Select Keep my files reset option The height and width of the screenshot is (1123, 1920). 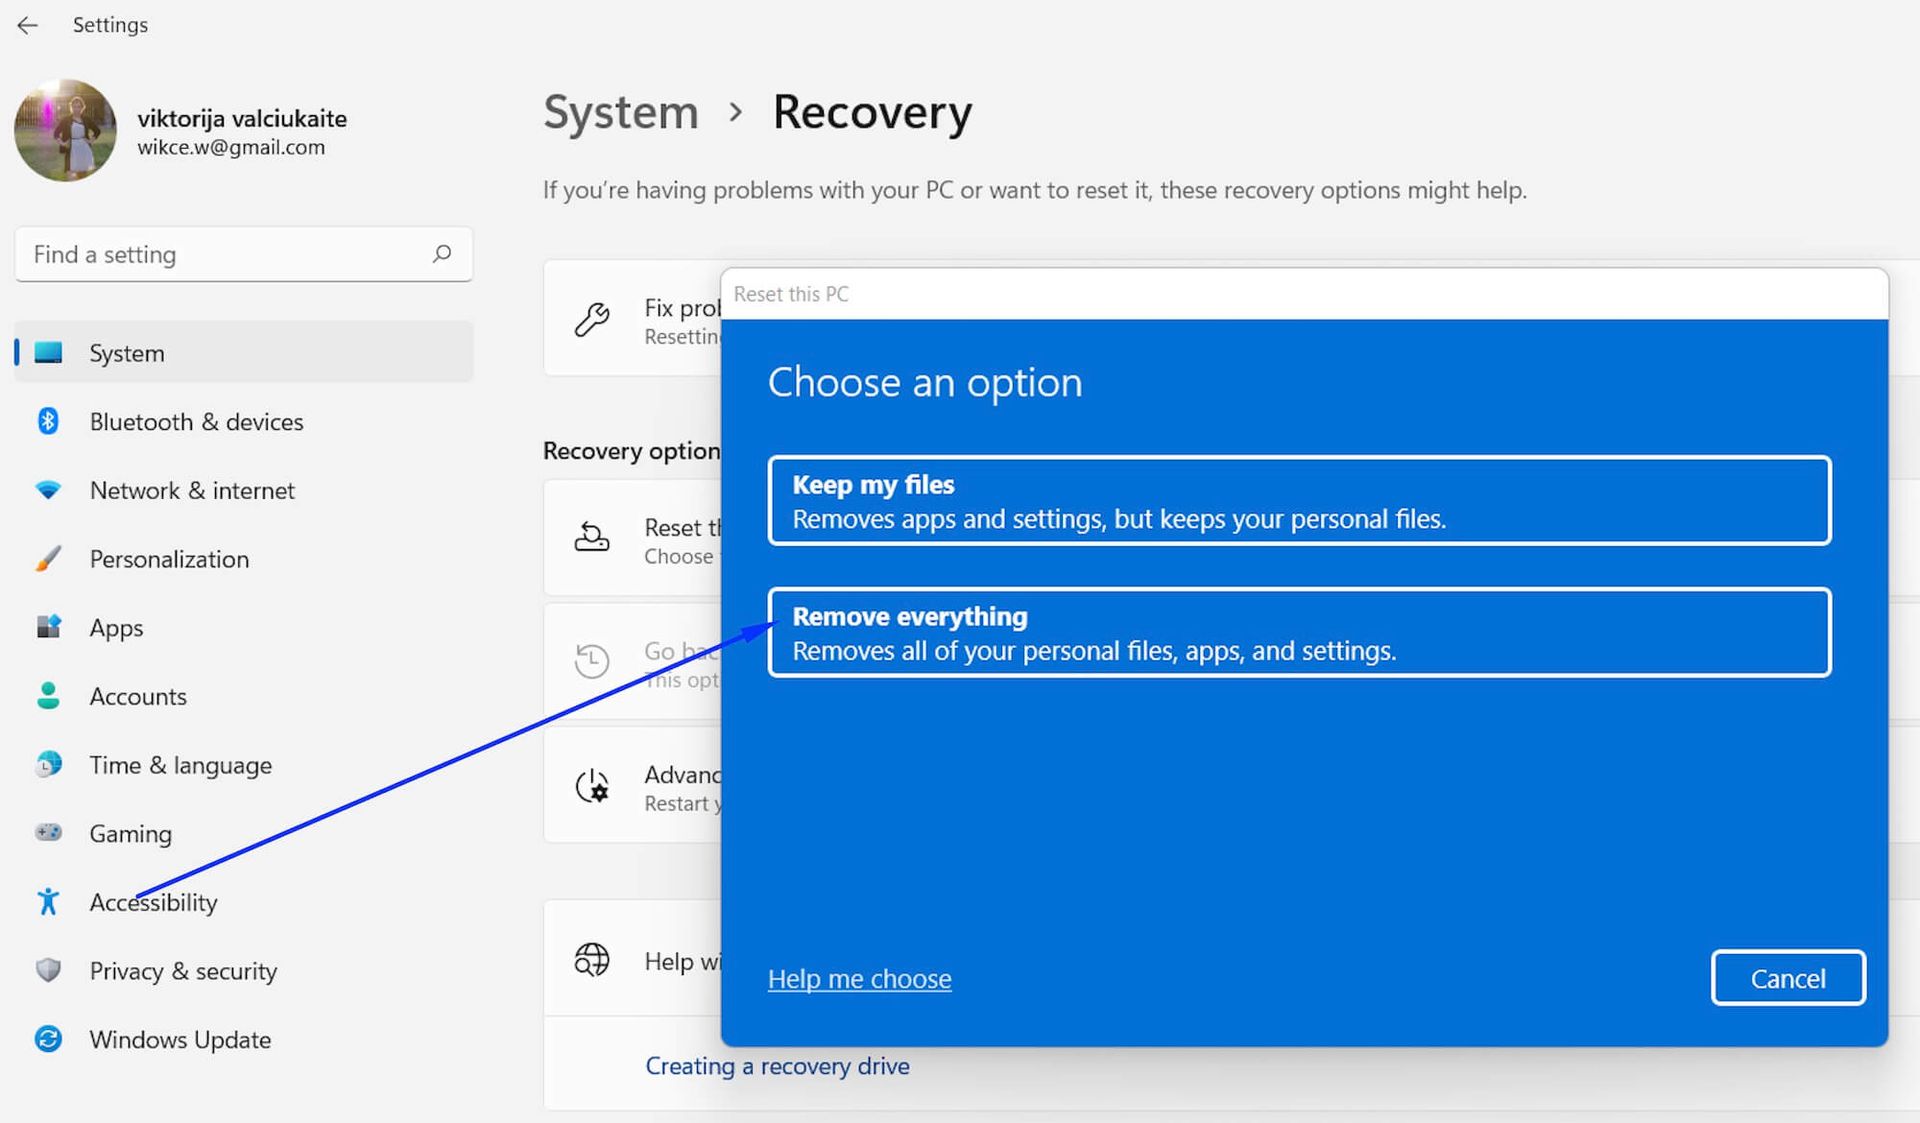click(1299, 499)
